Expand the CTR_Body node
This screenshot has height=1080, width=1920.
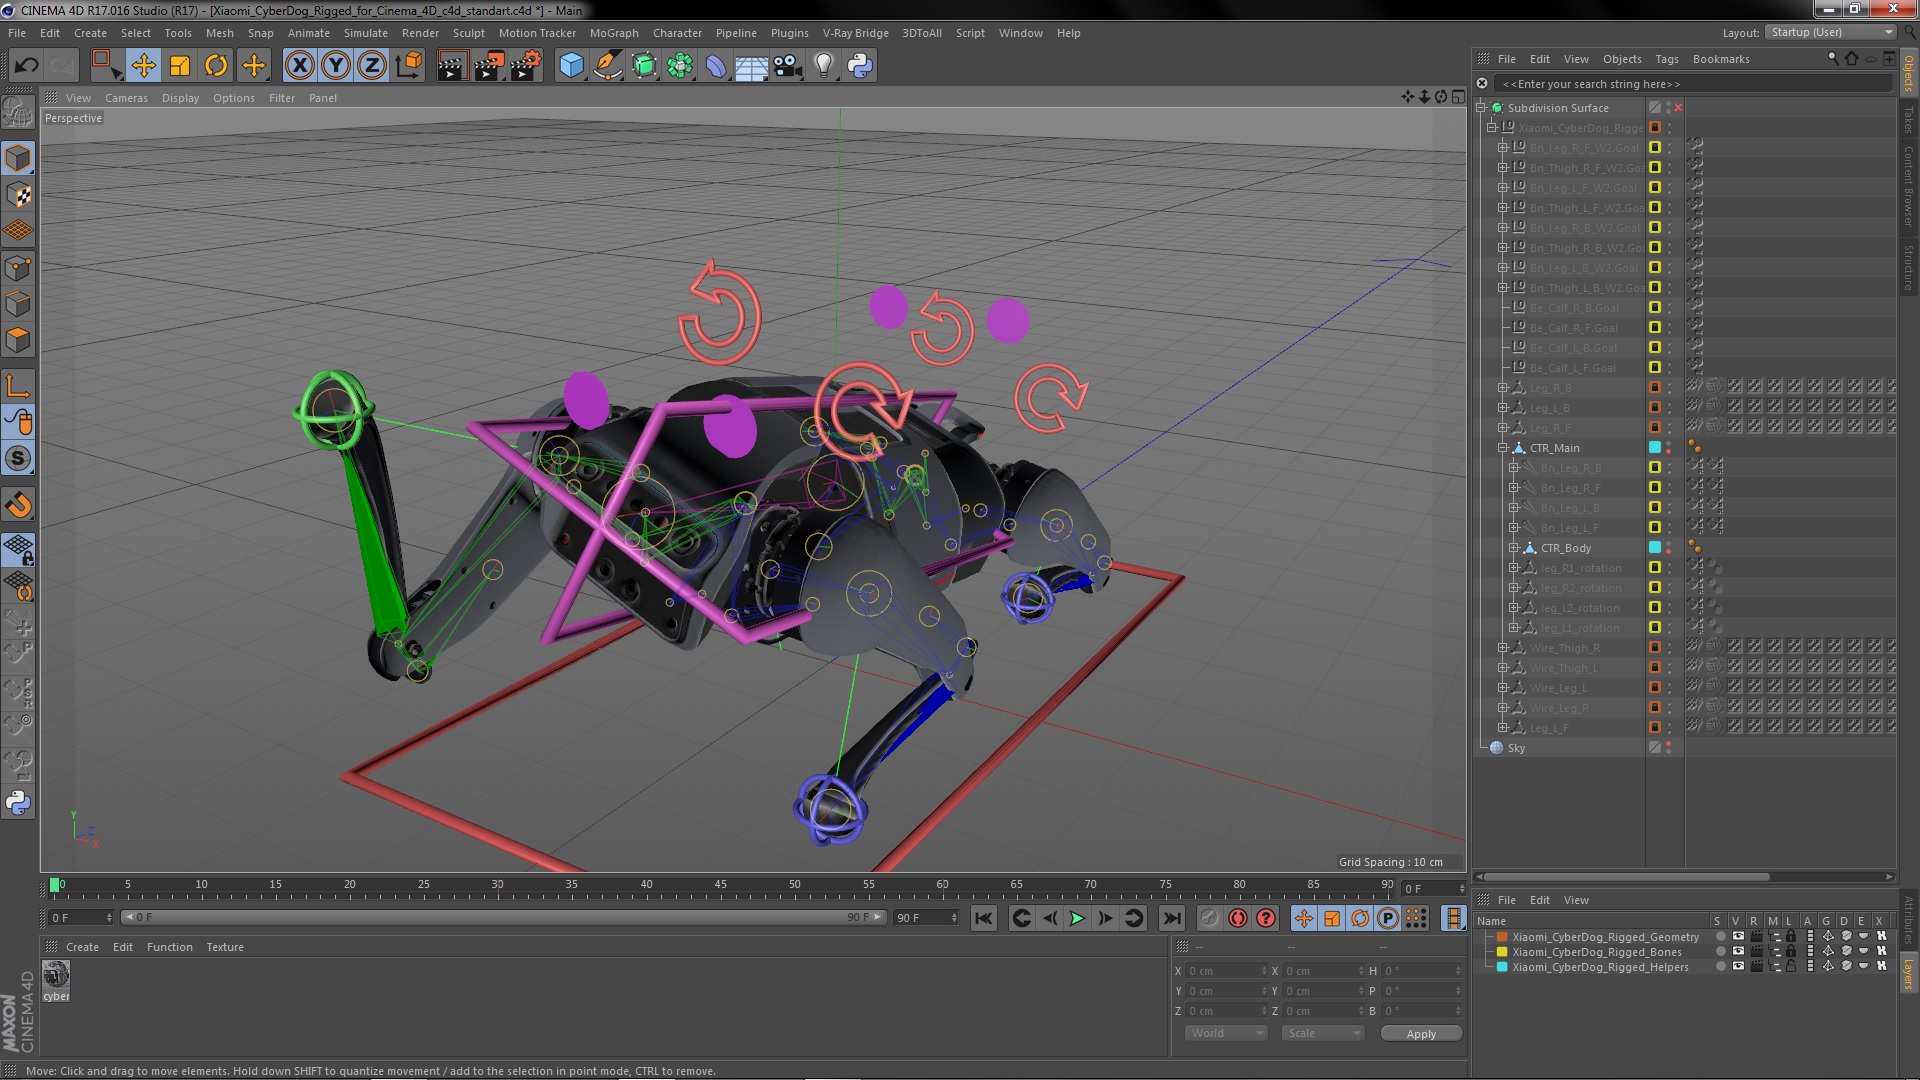[x=1514, y=548]
